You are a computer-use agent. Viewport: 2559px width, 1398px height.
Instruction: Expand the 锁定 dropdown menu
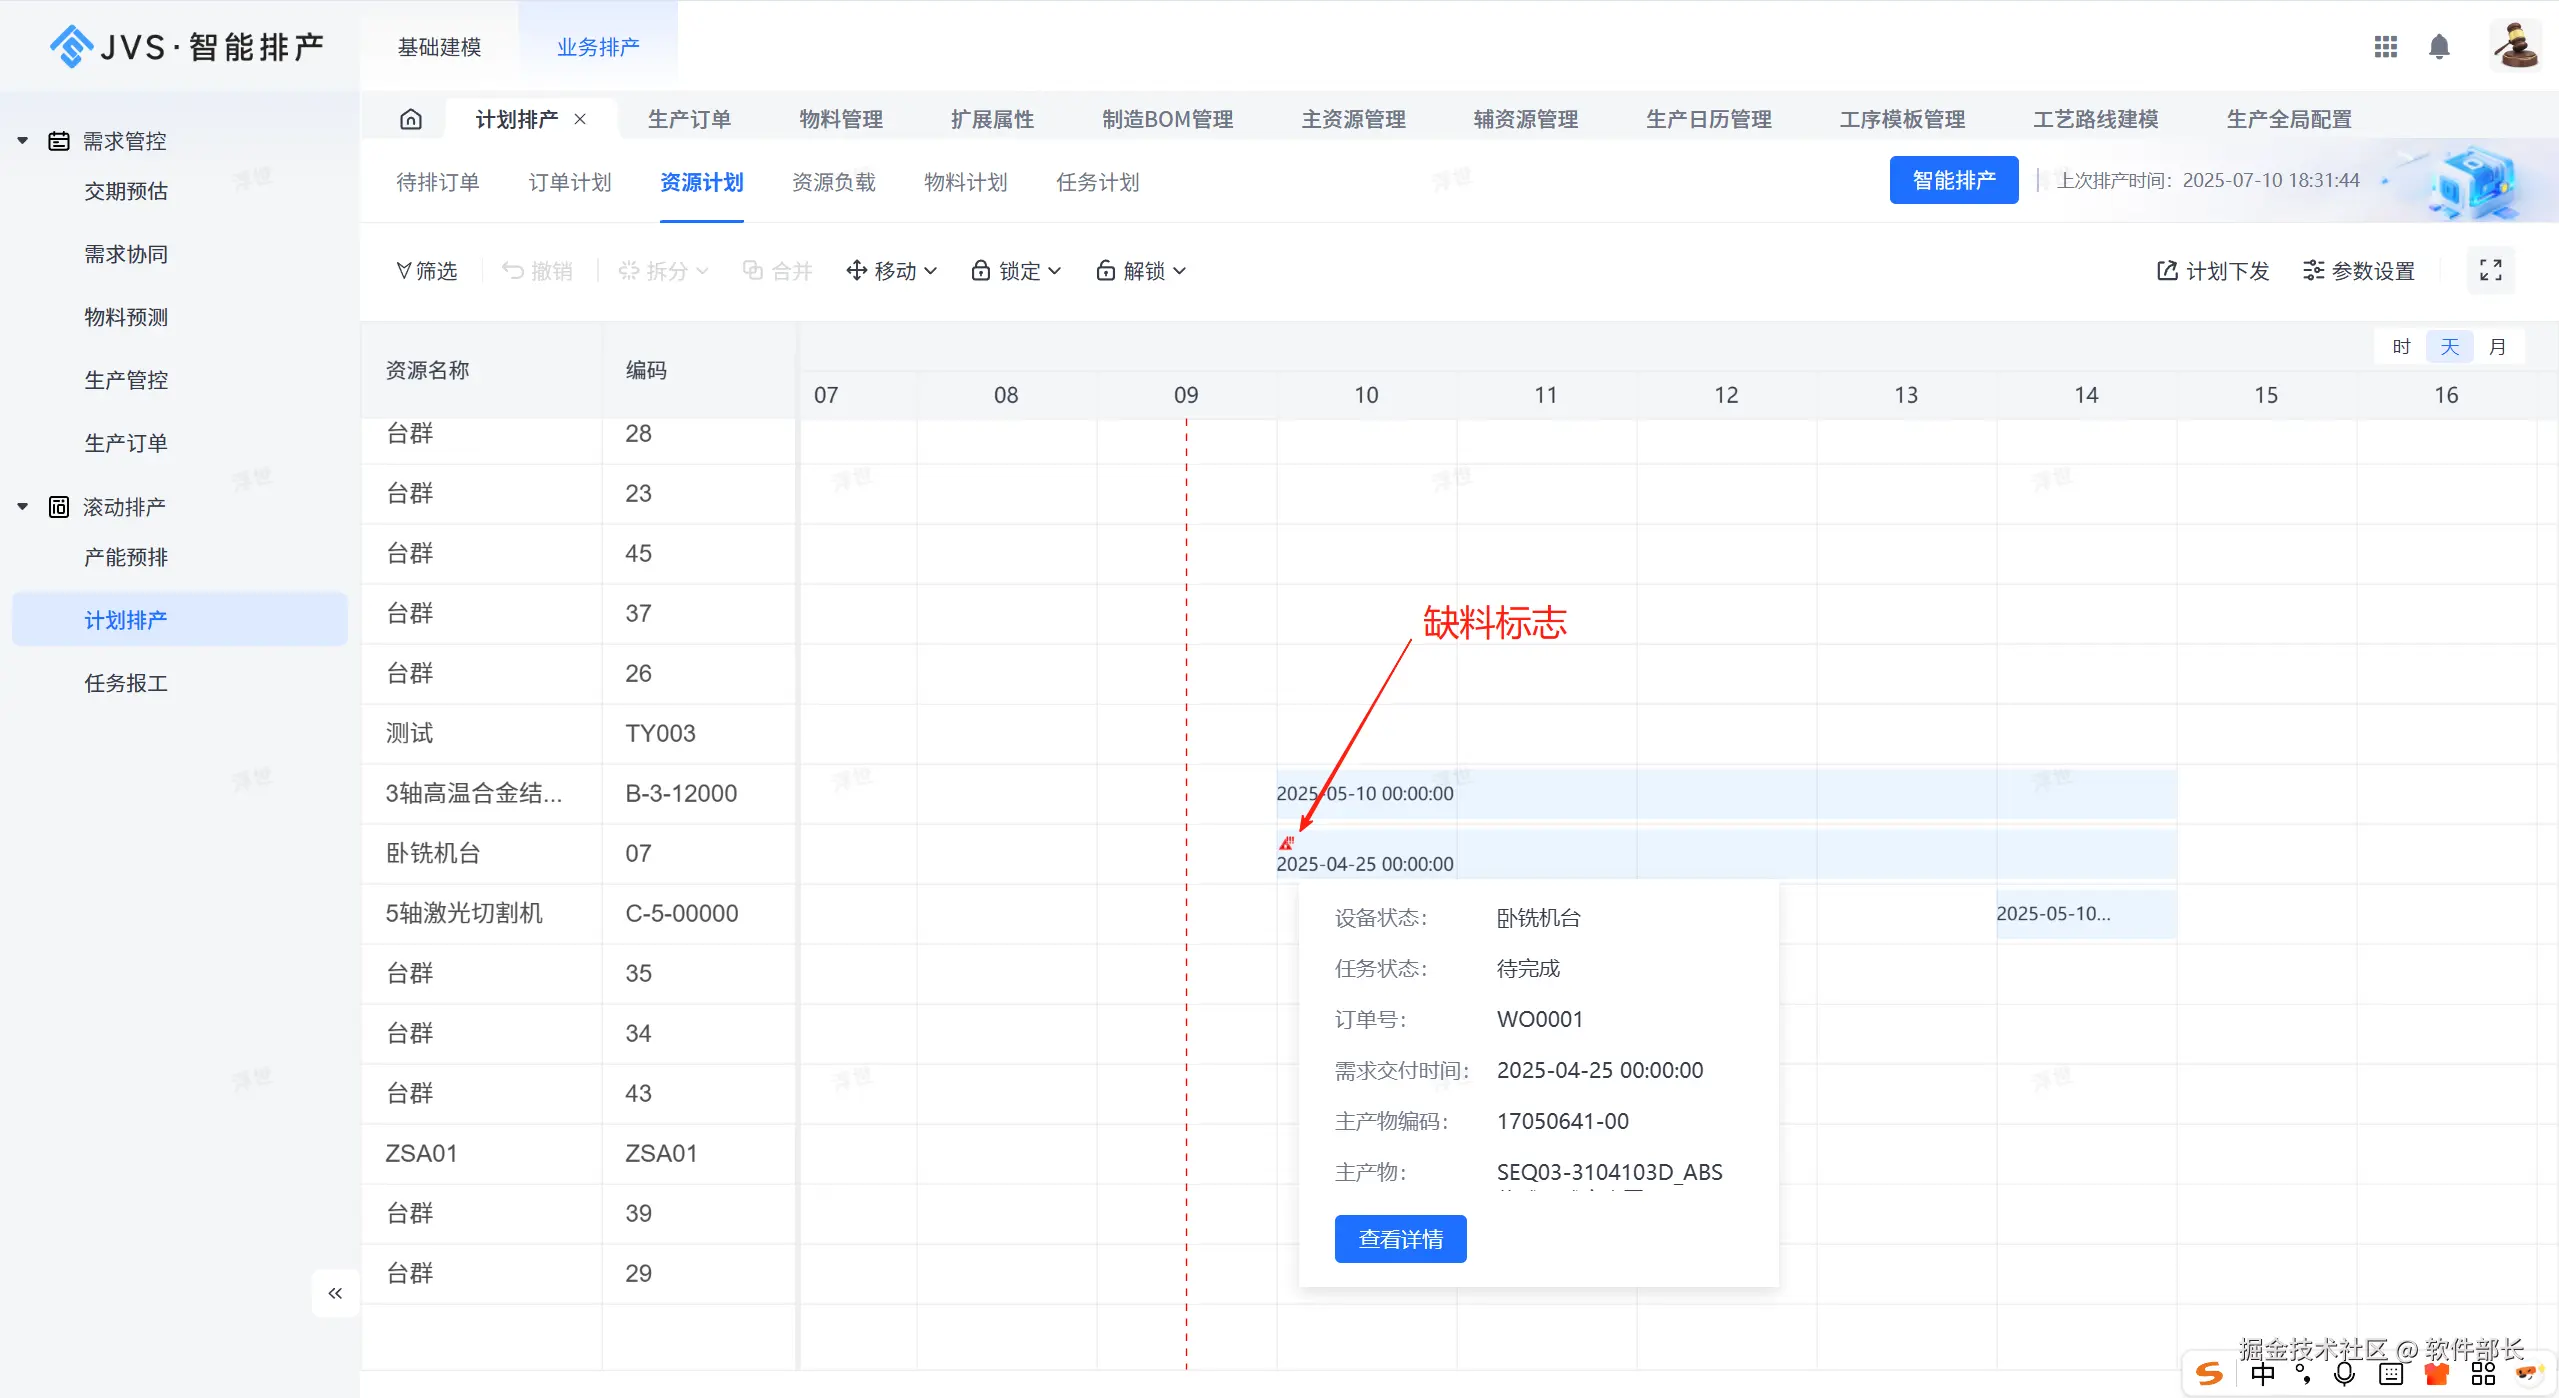pos(1016,271)
